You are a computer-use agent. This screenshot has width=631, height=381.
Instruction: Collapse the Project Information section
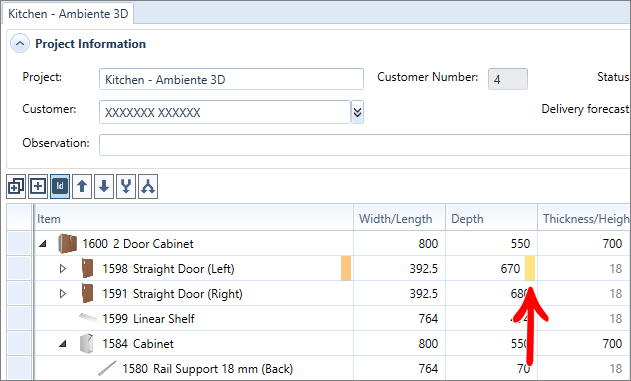[x=20, y=43]
